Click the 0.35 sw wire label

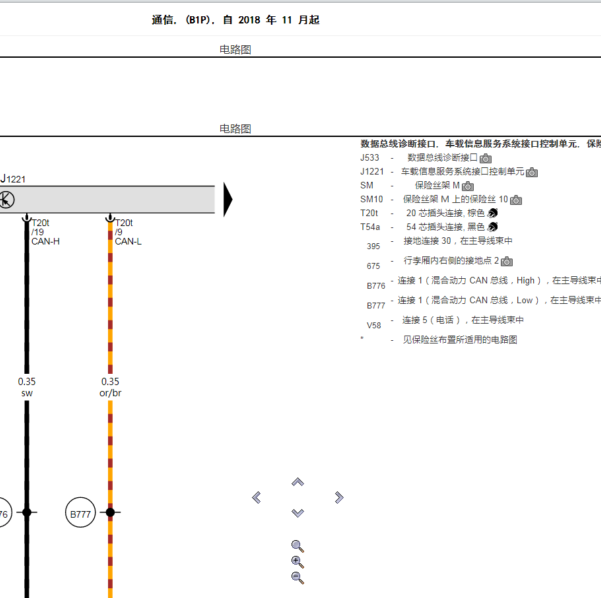coord(27,387)
